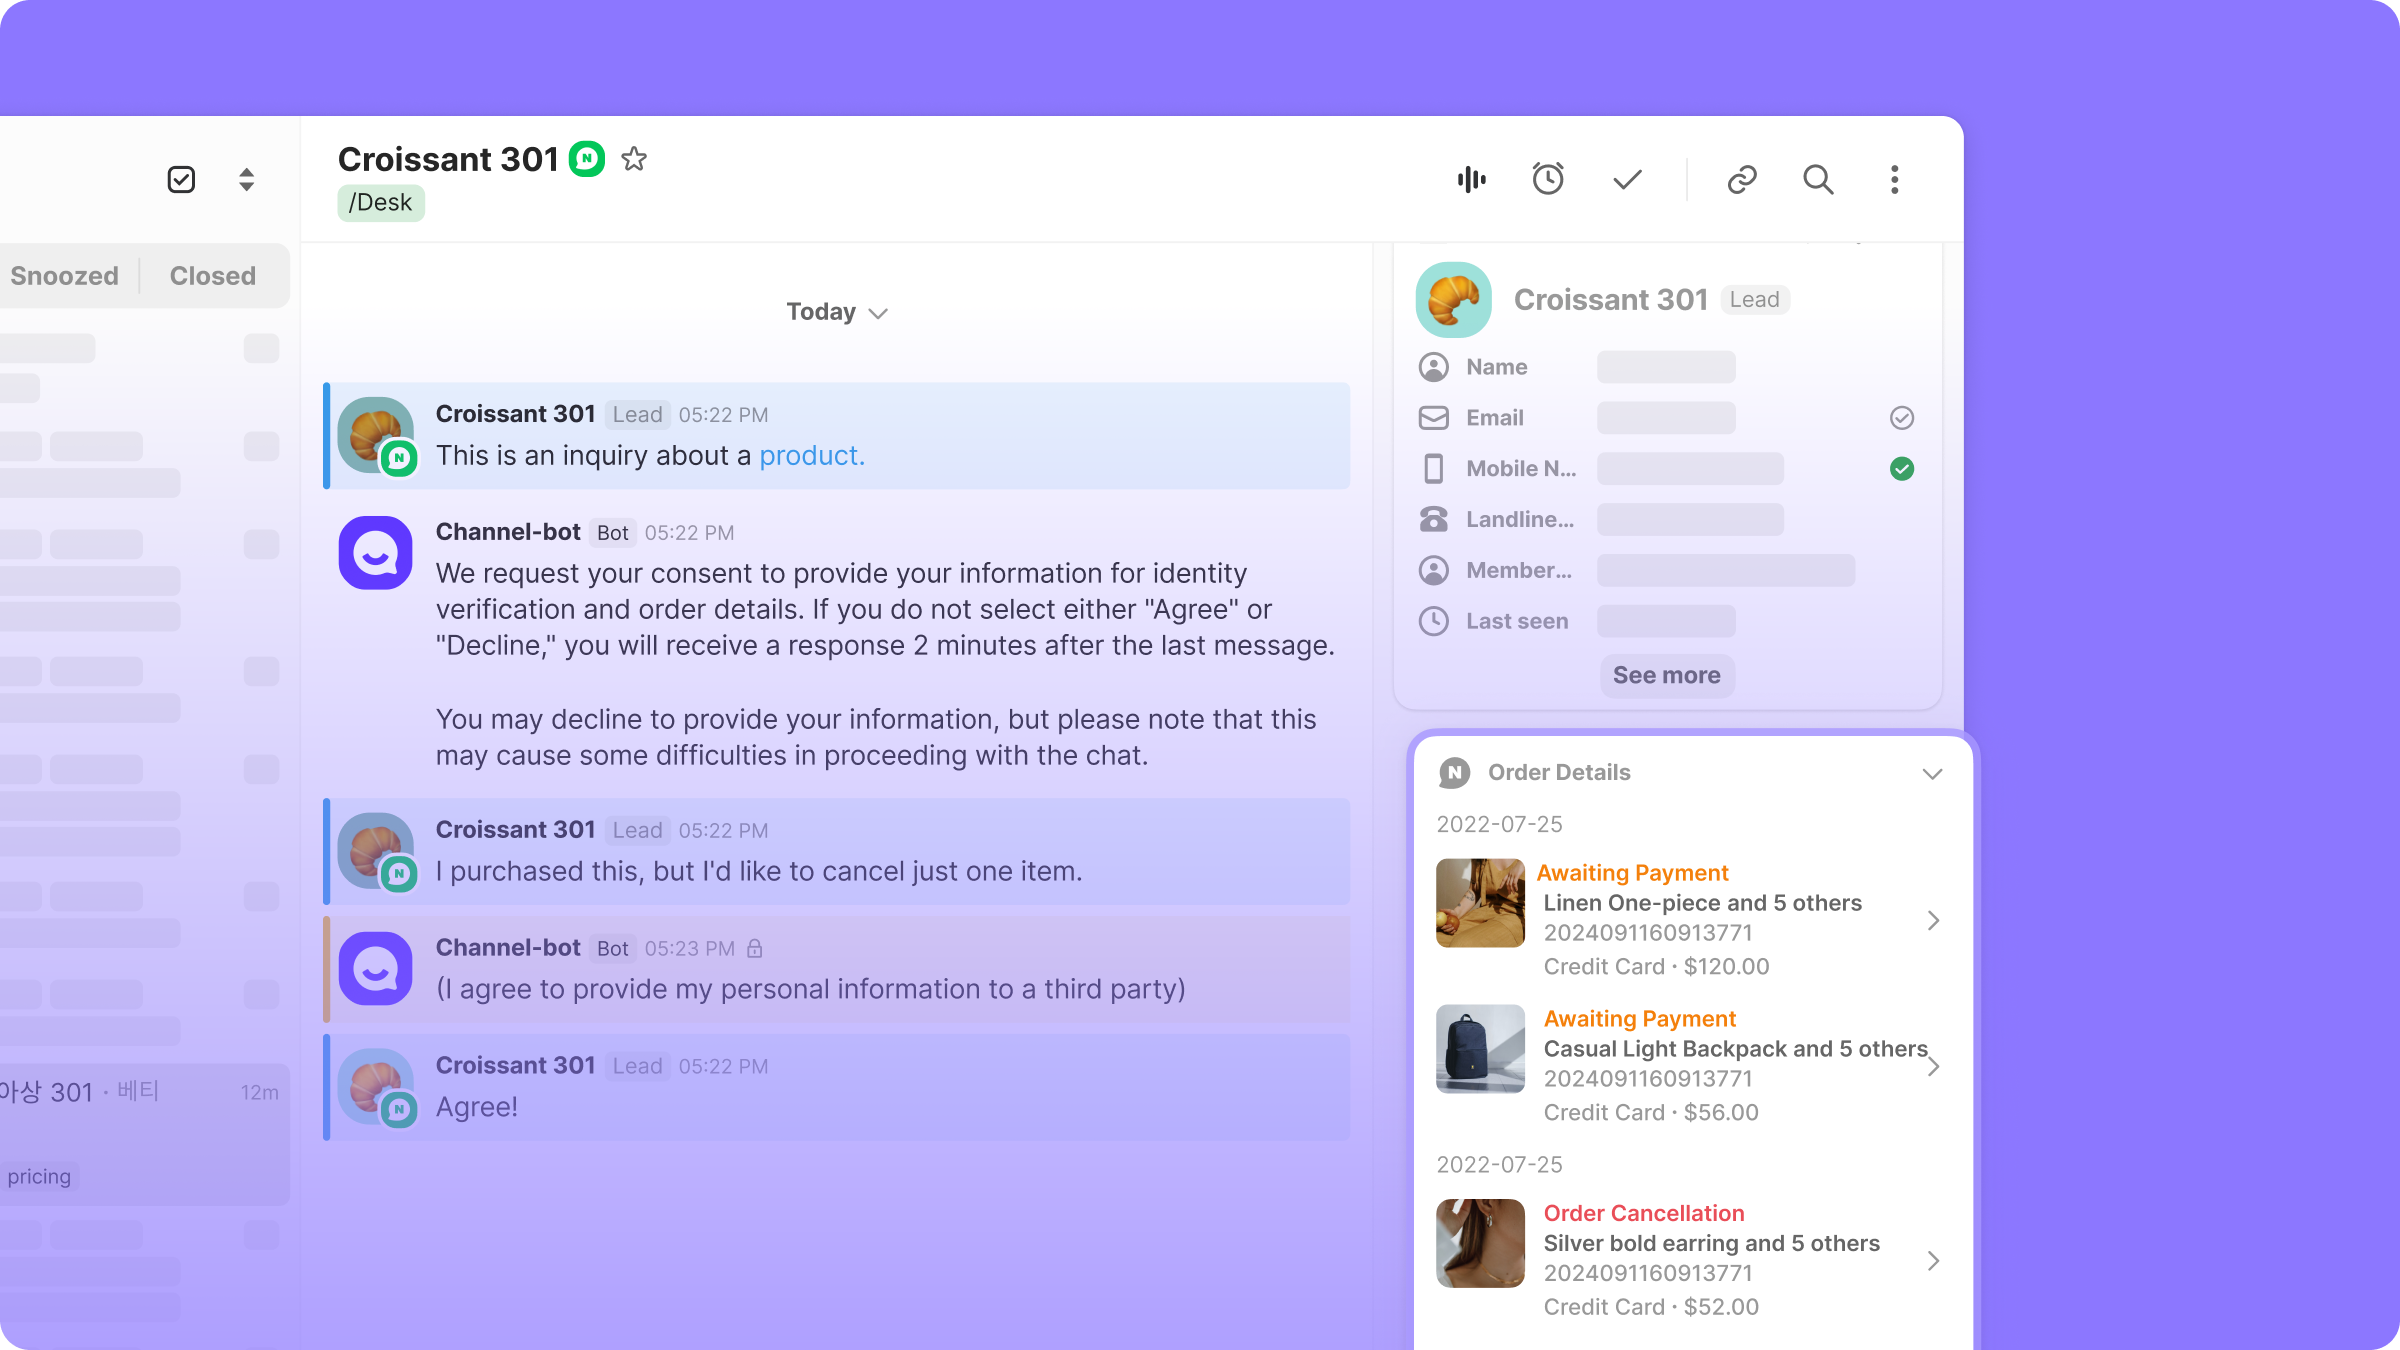Image resolution: width=2400 pixels, height=1350 pixels.
Task: Open the three-dot more options menu
Action: pos(1894,180)
